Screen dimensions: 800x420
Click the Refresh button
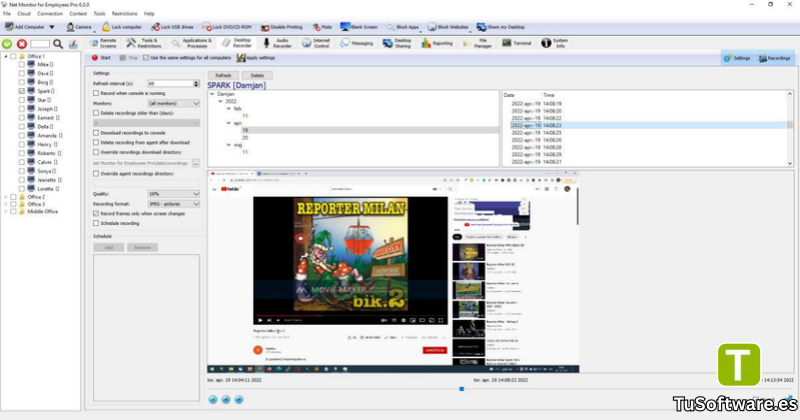(x=223, y=76)
